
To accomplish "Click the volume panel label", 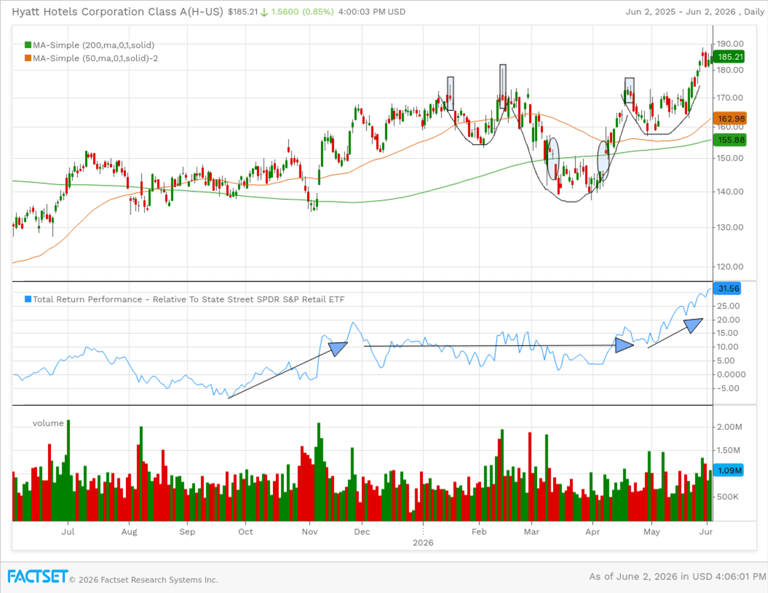I will (x=48, y=423).
